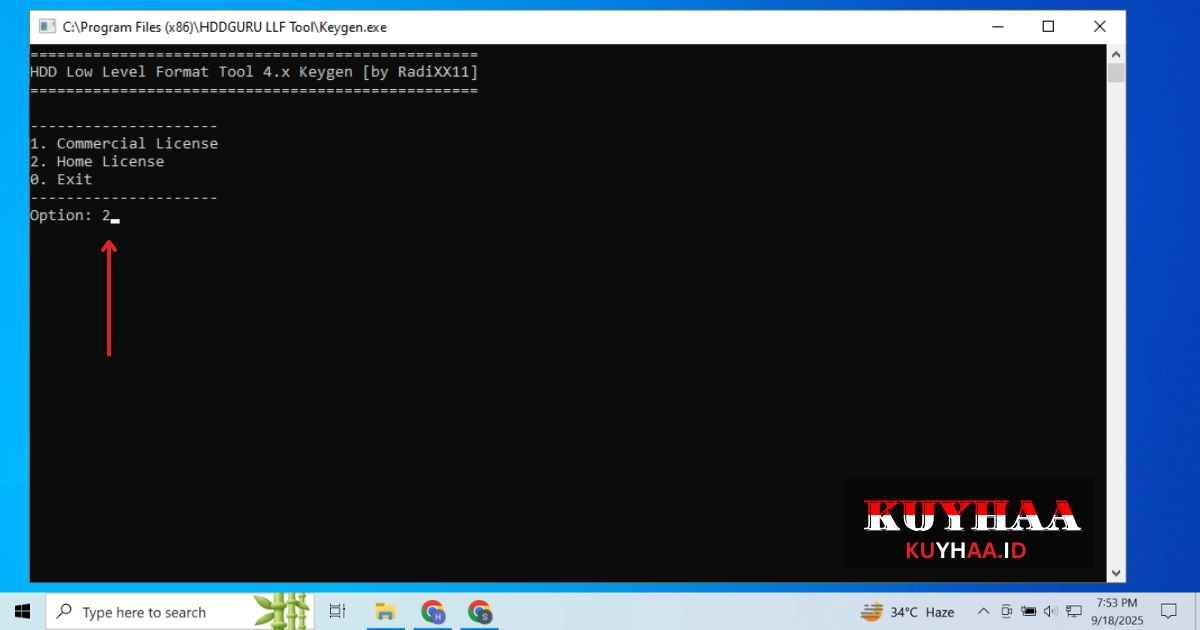Open the Chrome icon with H badge
1200x630 pixels.
coord(433,611)
